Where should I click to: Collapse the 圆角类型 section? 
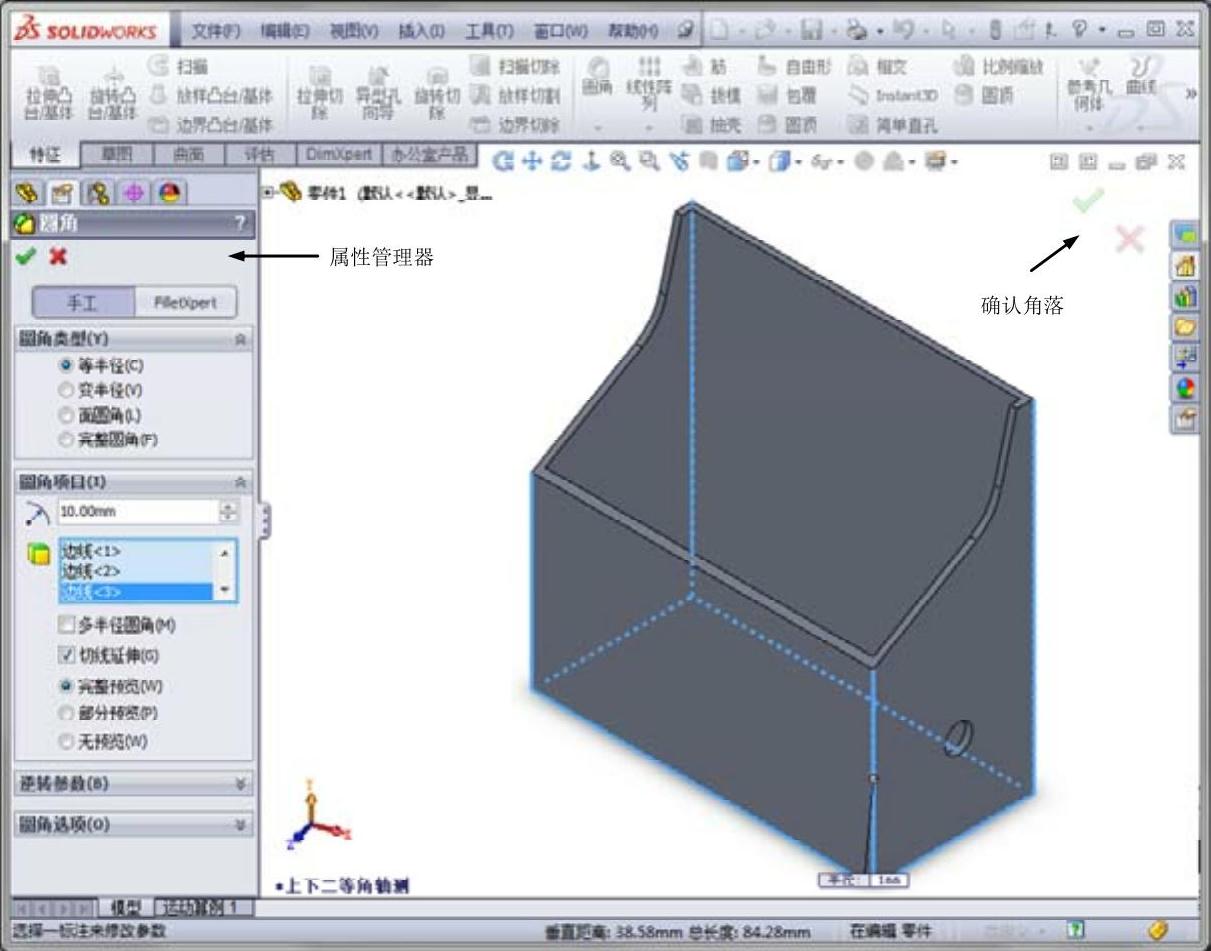(240, 340)
